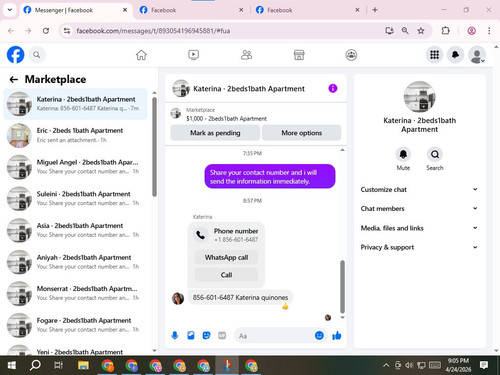Open Miguel Angel conversation

(76, 167)
